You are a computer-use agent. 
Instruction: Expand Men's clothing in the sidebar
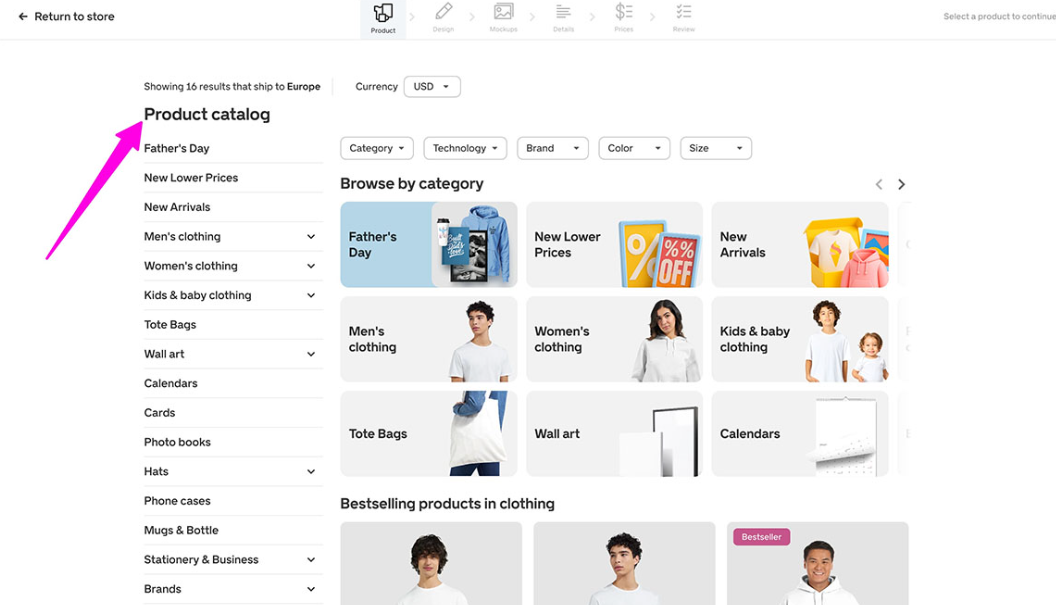[311, 237]
